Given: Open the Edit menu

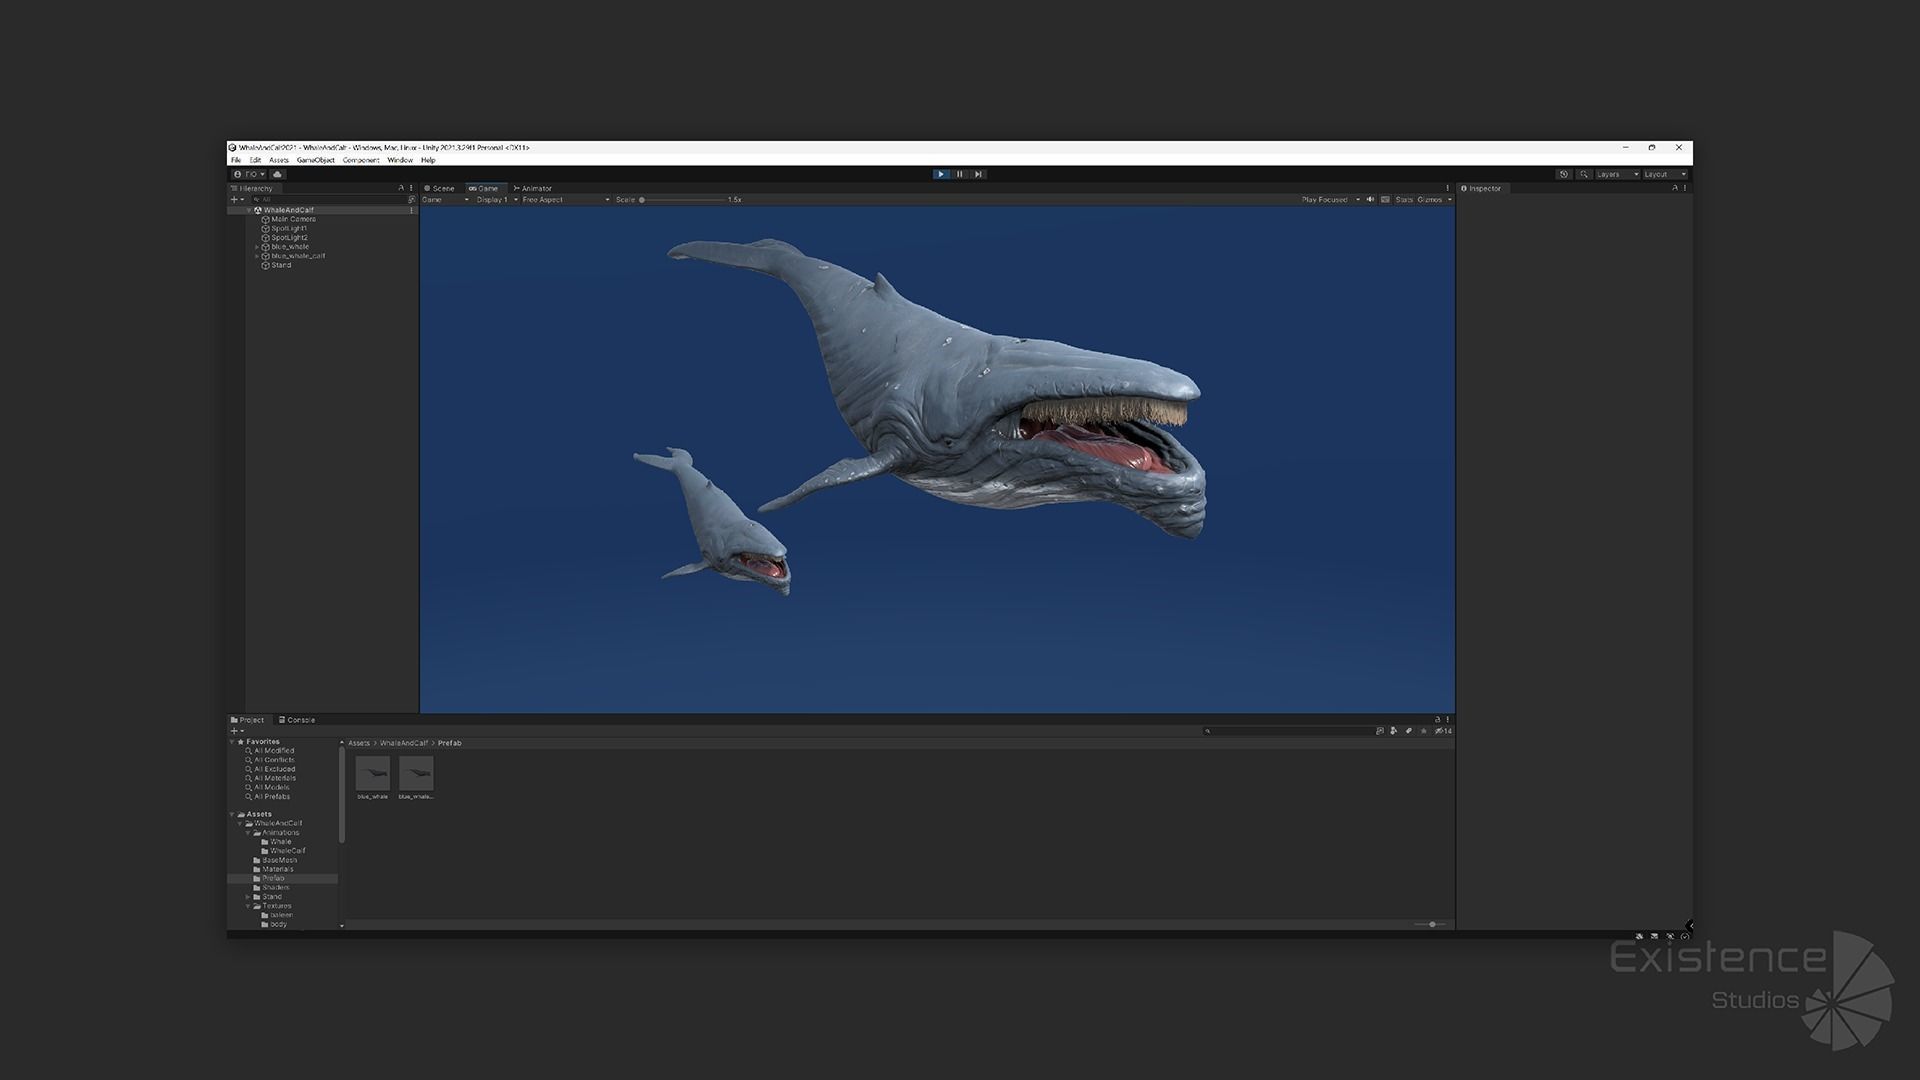Looking at the screenshot, I should coord(255,160).
